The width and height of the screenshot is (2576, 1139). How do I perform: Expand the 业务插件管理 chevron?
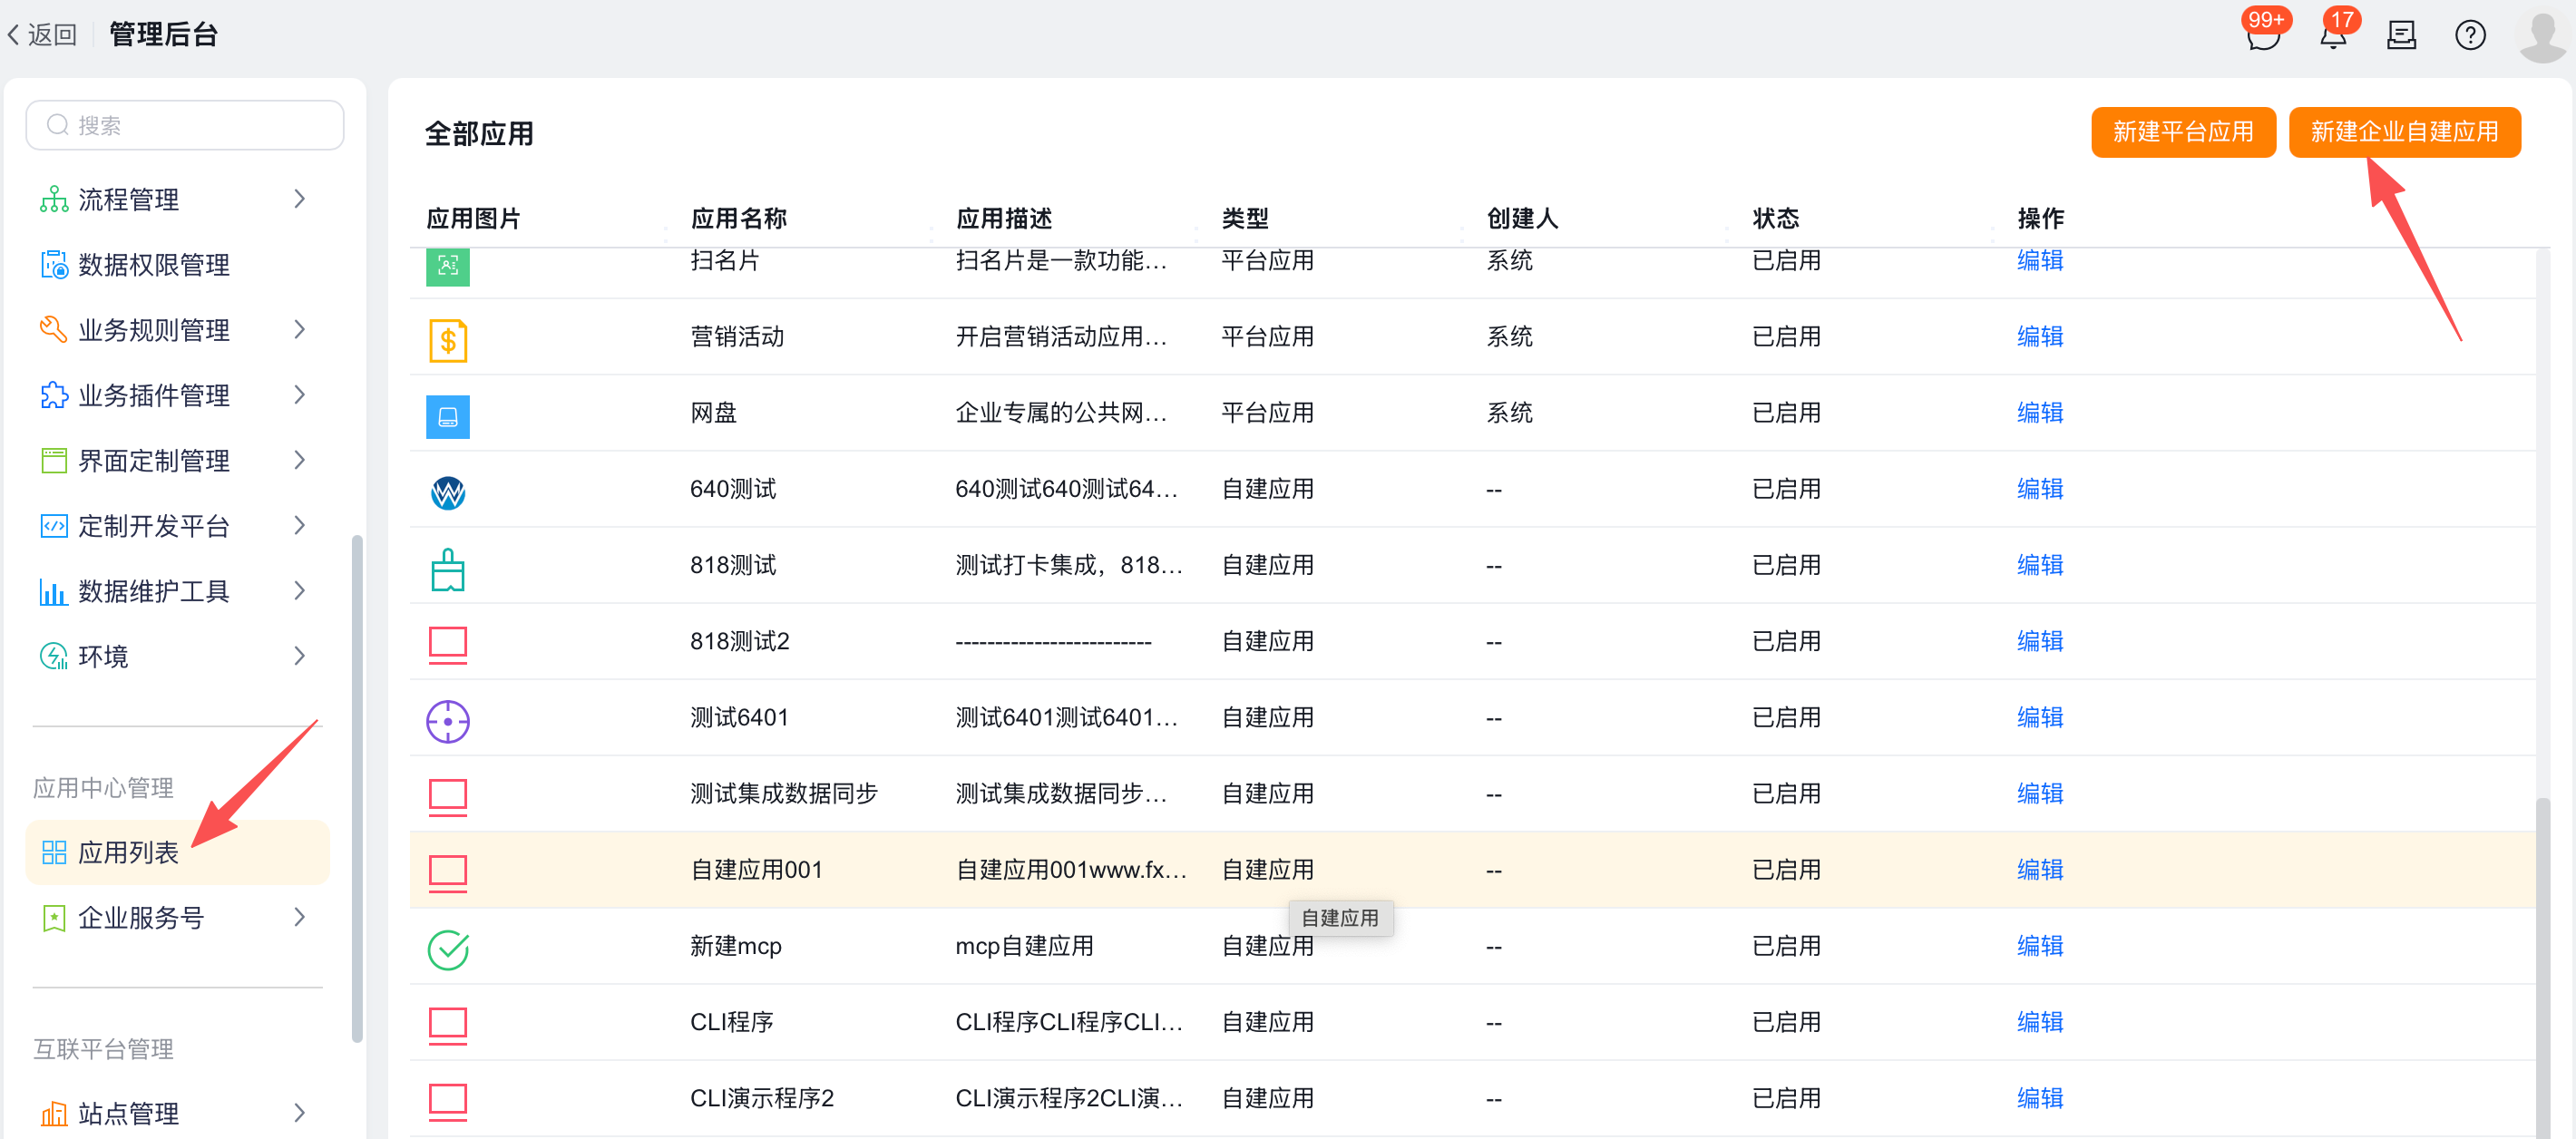point(299,394)
